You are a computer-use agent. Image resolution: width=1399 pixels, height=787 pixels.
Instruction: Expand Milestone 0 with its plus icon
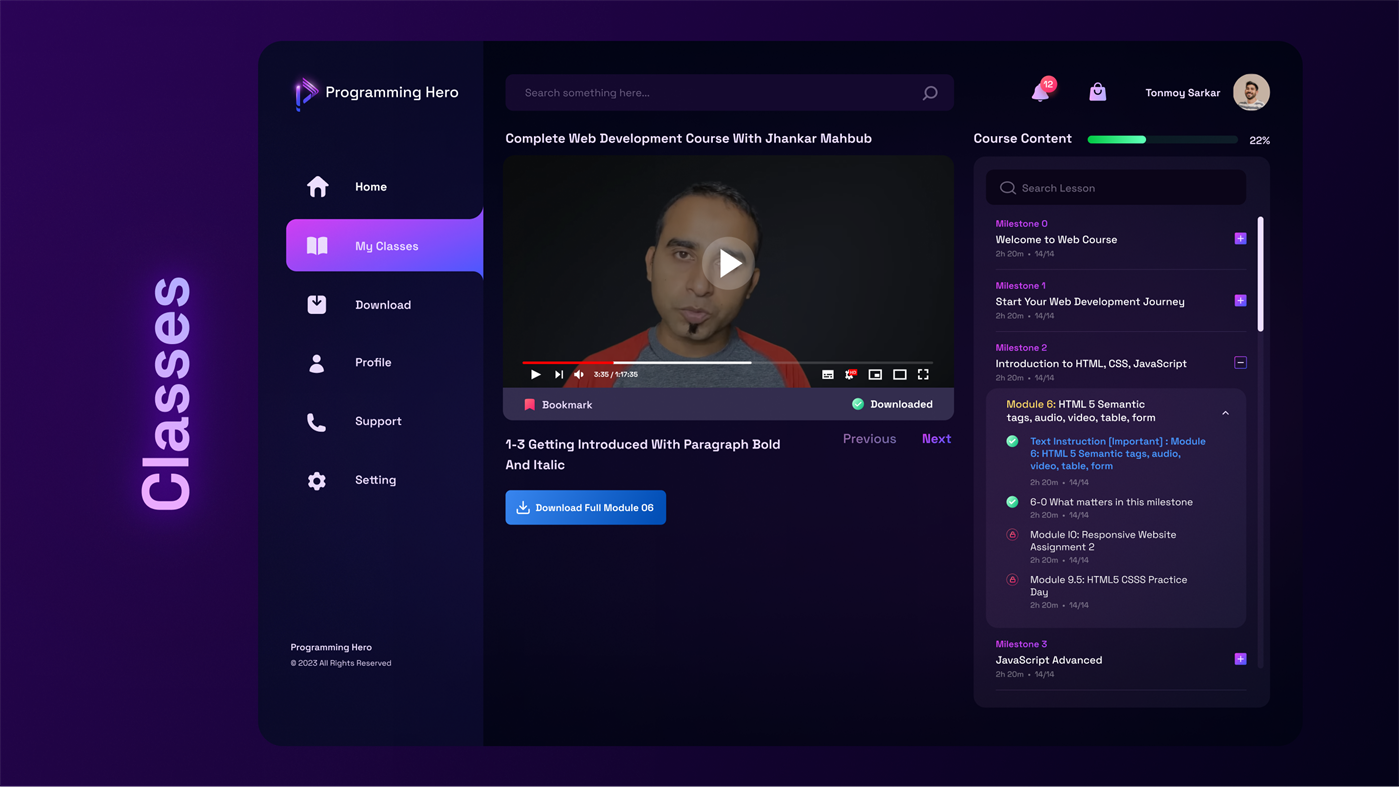point(1240,239)
